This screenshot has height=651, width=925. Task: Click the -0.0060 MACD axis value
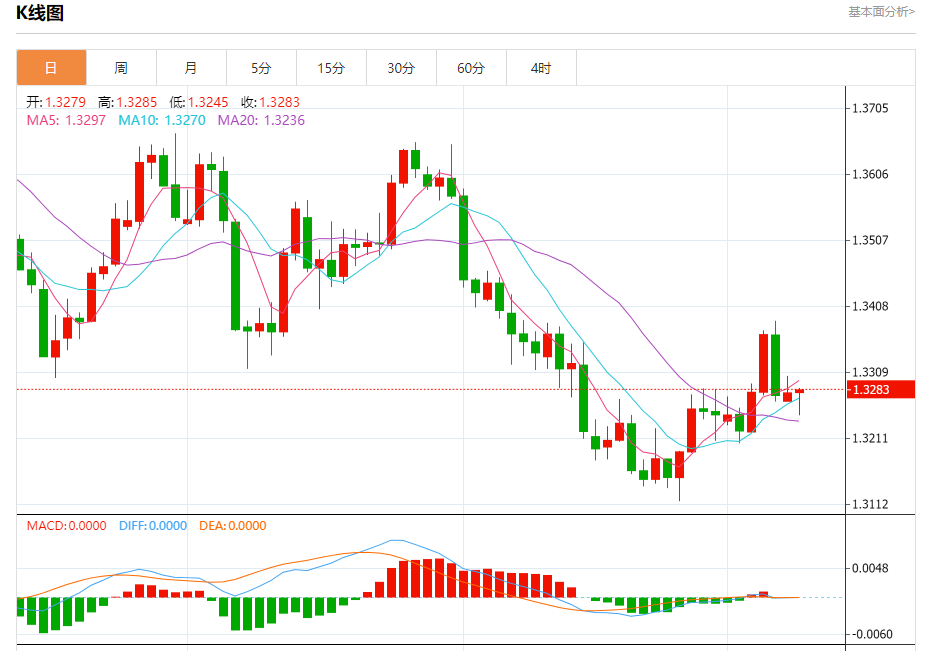click(872, 634)
